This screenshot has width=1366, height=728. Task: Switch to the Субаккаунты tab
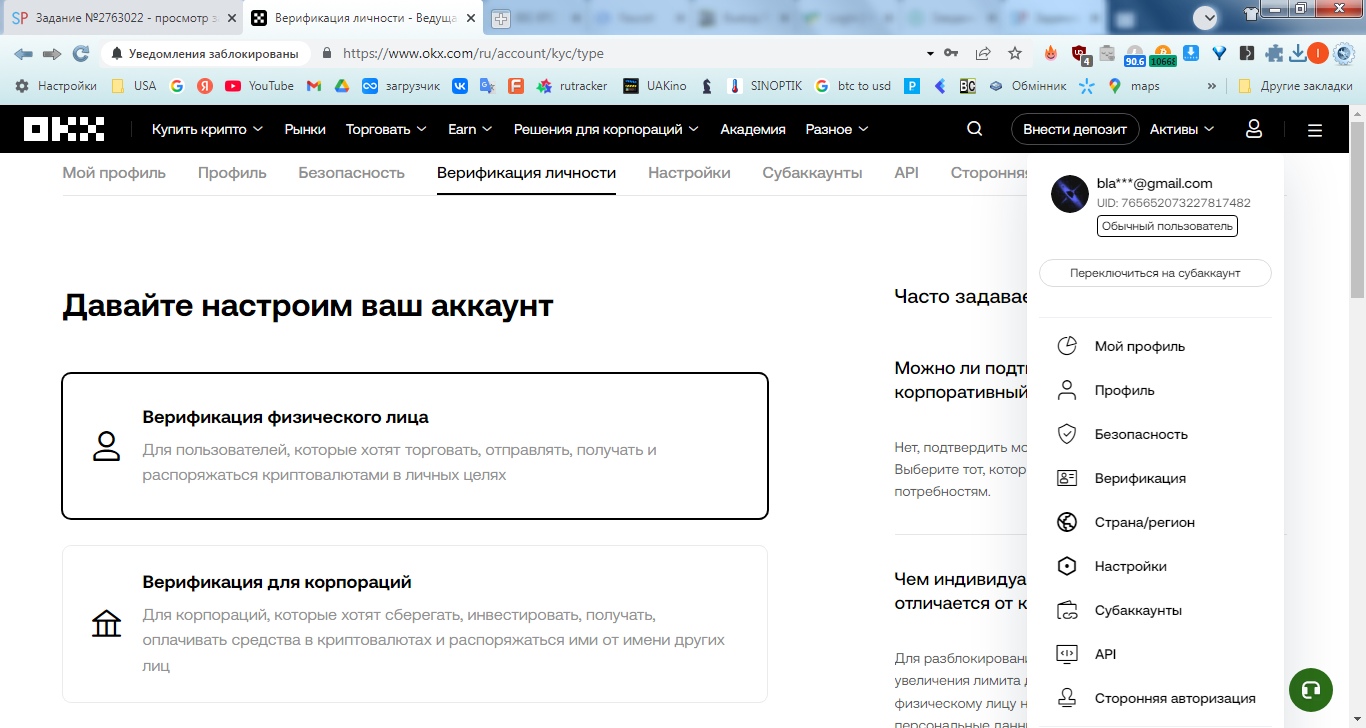click(812, 173)
